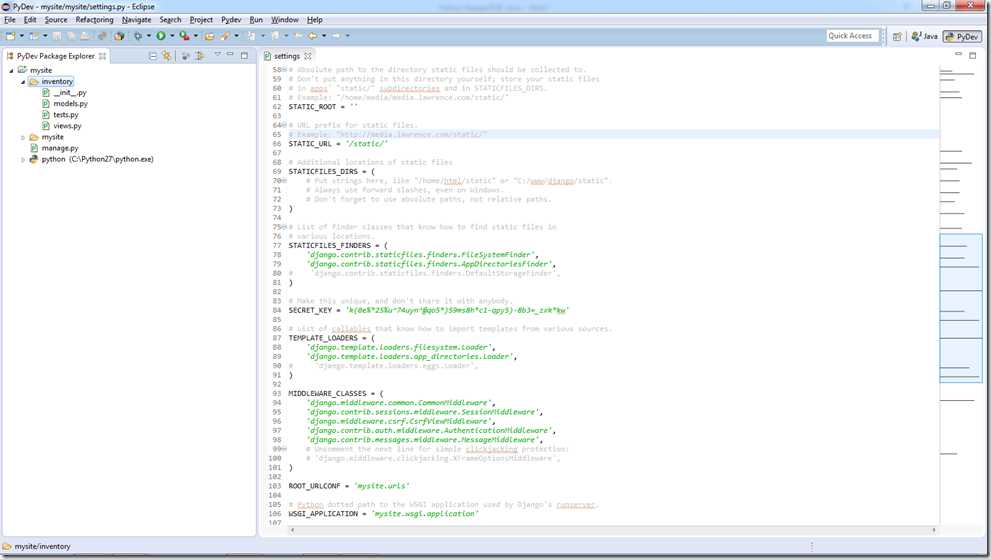Image resolution: width=991 pixels, height=559 pixels.
Task: Click the Last Edit Location icon
Action: (x=299, y=36)
